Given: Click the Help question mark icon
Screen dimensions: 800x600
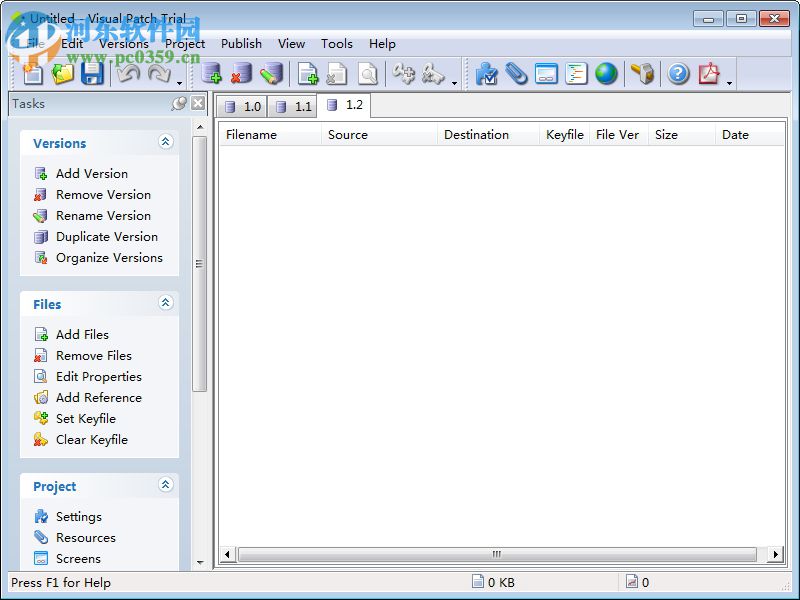Looking at the screenshot, I should pos(679,74).
